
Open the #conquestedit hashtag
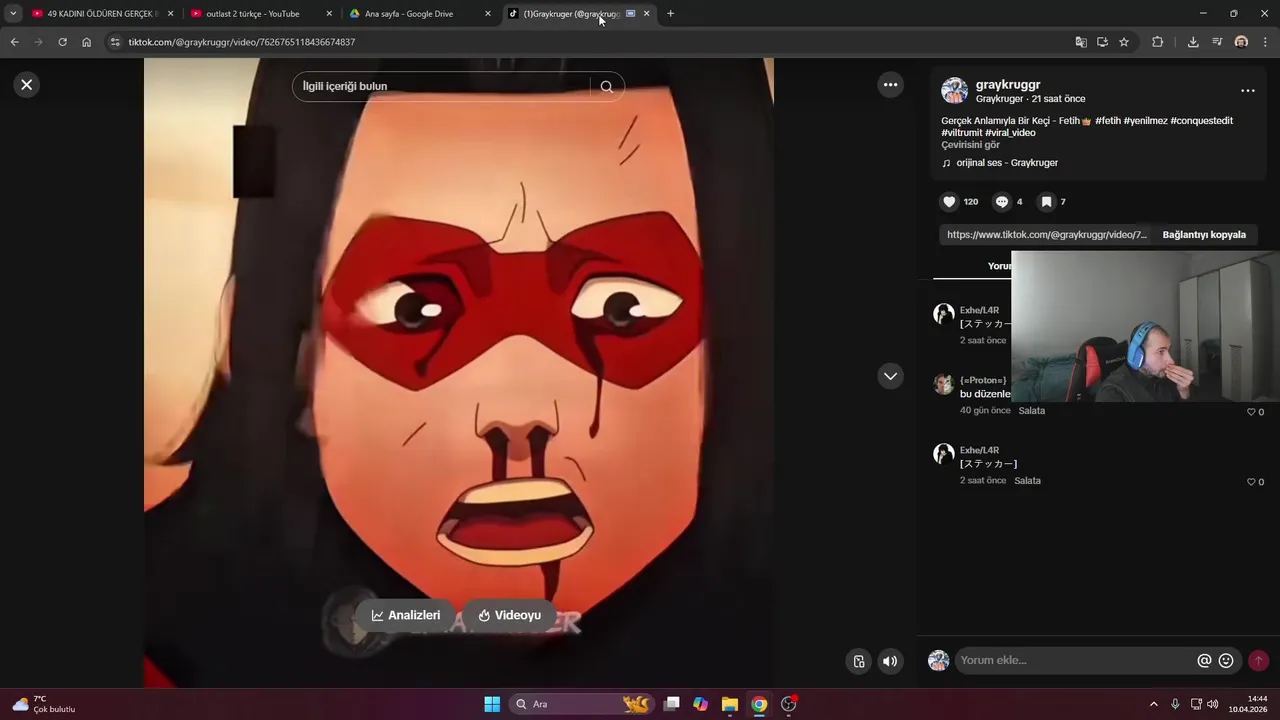point(1202,121)
